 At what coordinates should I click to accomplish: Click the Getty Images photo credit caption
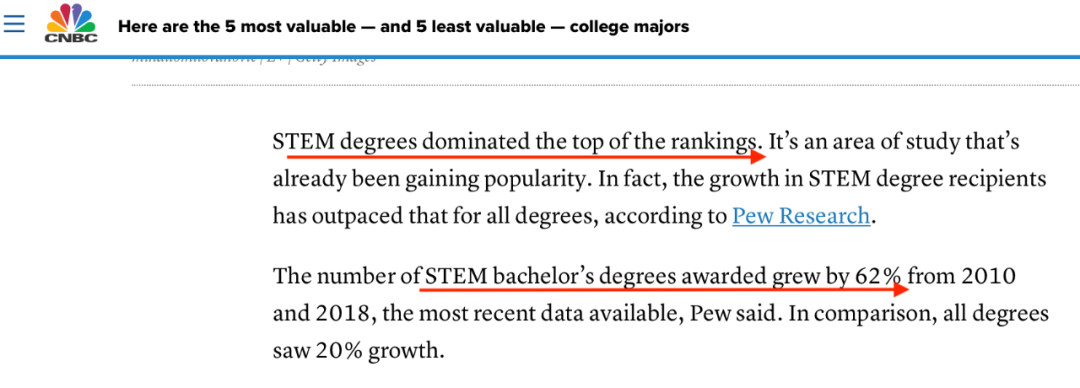pyautogui.click(x=255, y=60)
